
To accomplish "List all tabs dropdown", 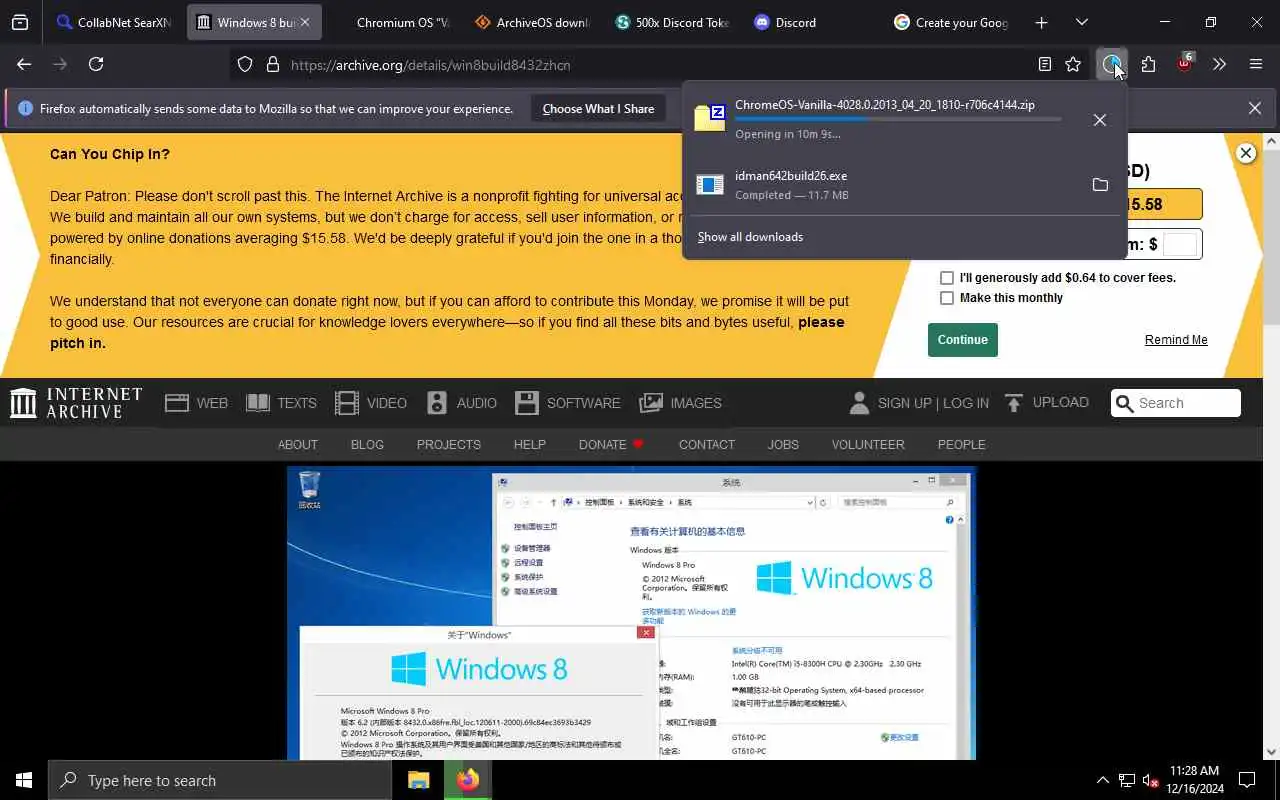I will [x=1081, y=22].
